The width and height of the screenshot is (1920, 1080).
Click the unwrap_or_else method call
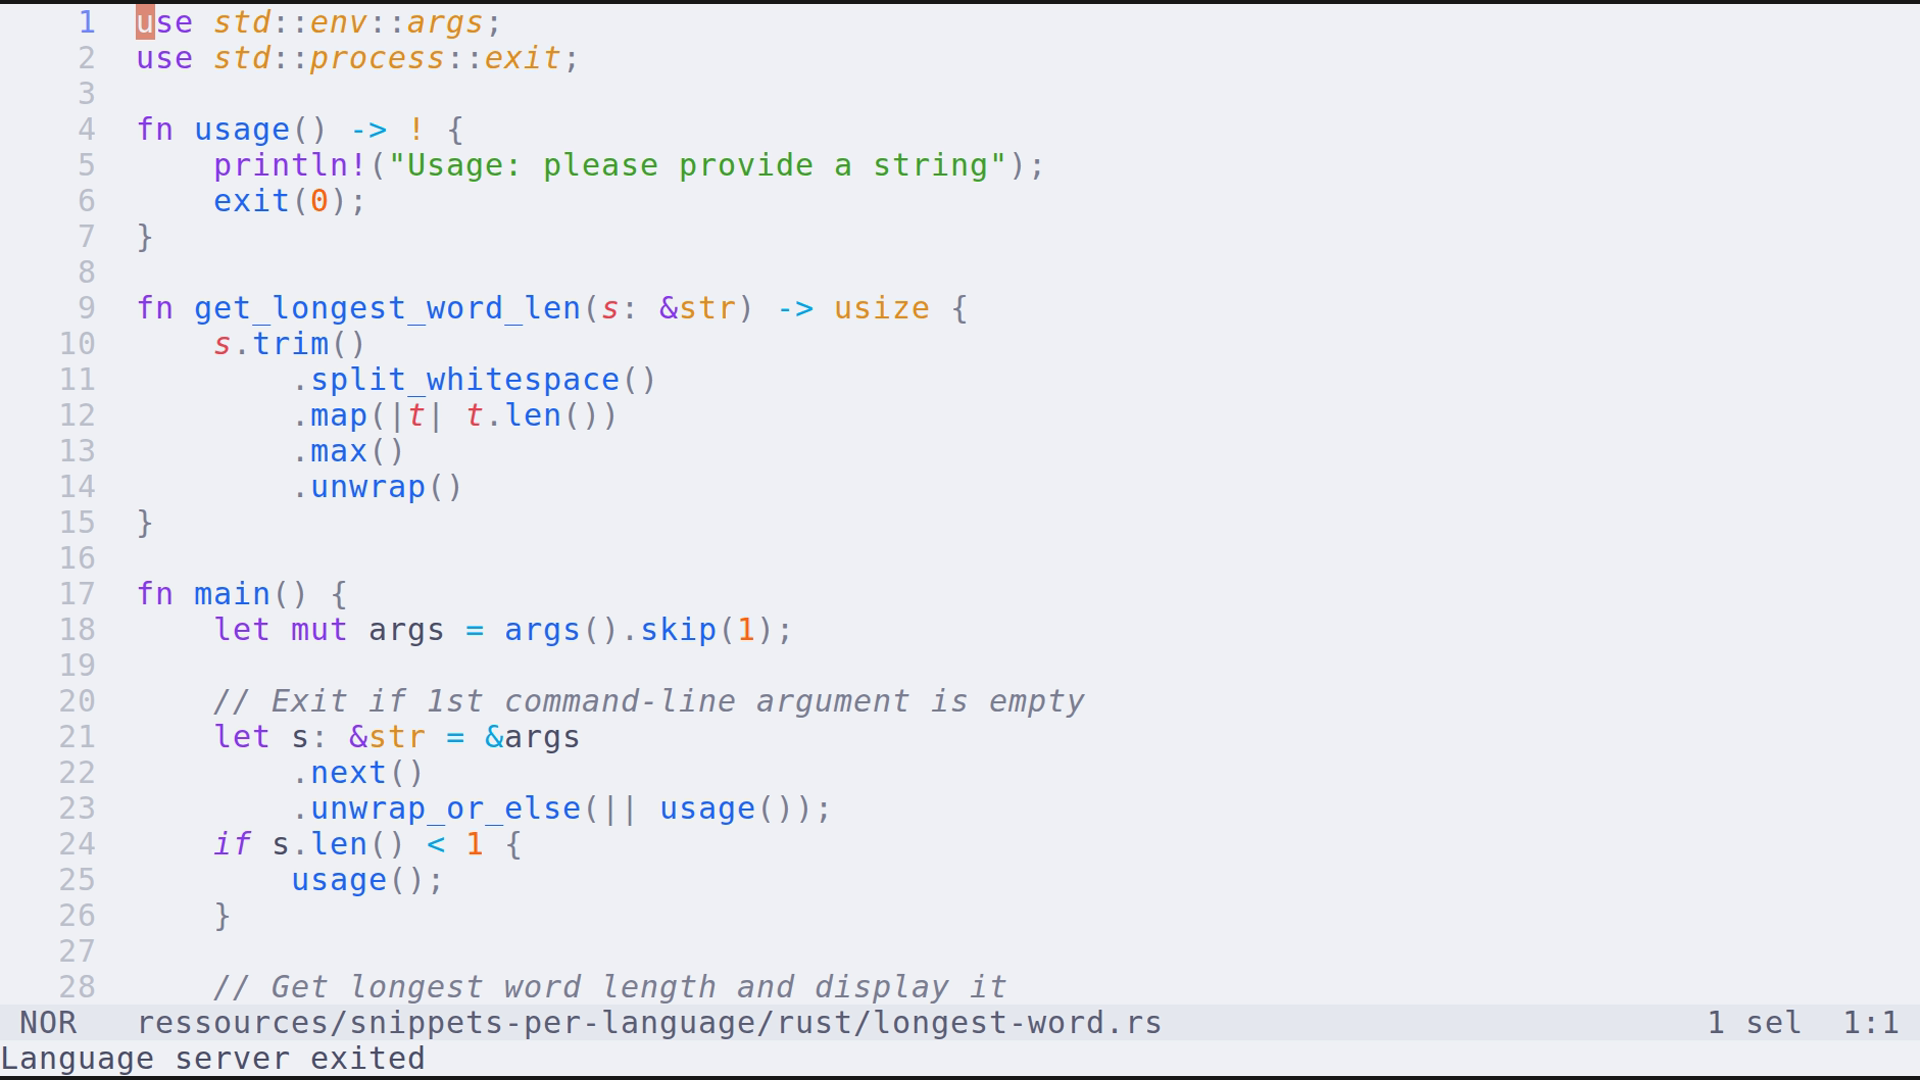tap(445, 809)
